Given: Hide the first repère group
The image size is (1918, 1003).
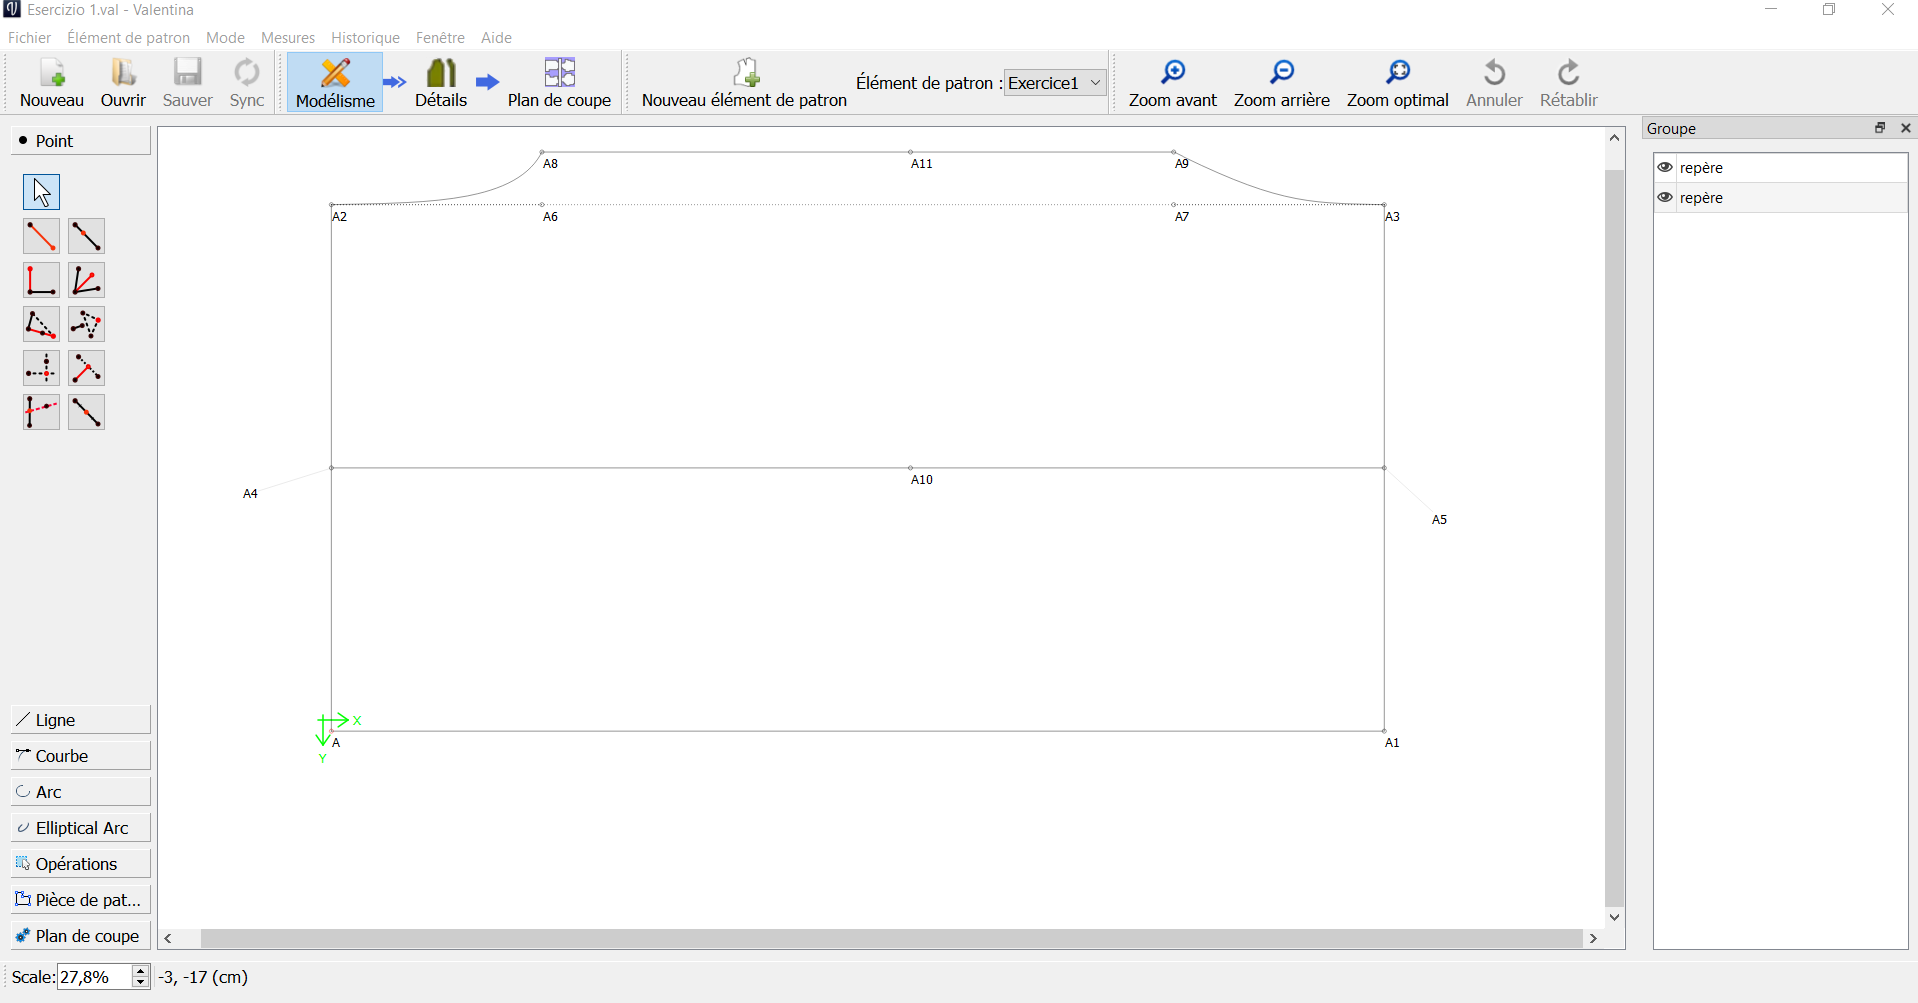Looking at the screenshot, I should tap(1665, 168).
